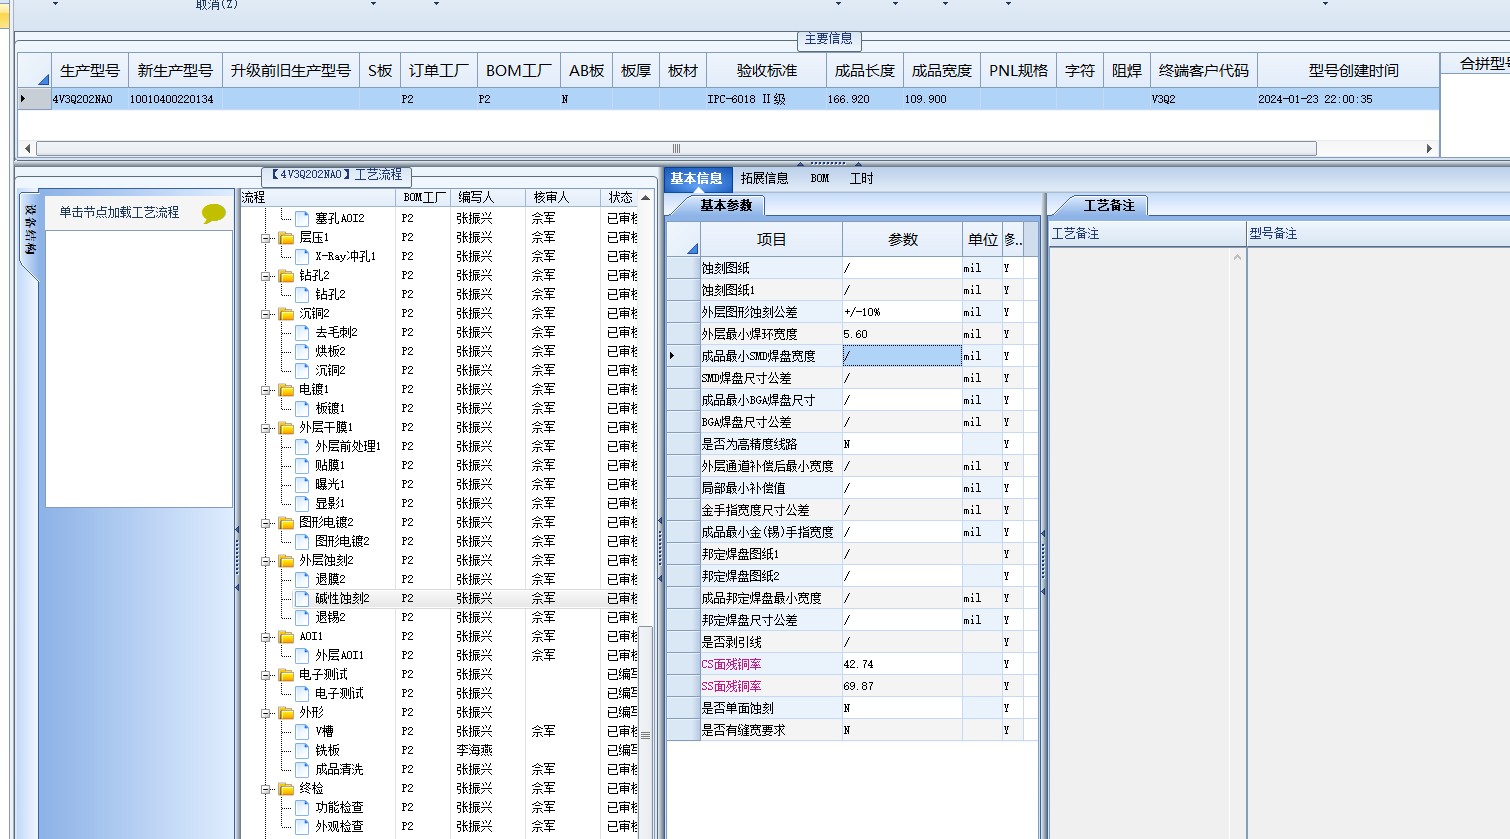Click the 成品最小SMD焊盘宽度 parameter input cell
This screenshot has height=839, width=1510.
(902, 356)
